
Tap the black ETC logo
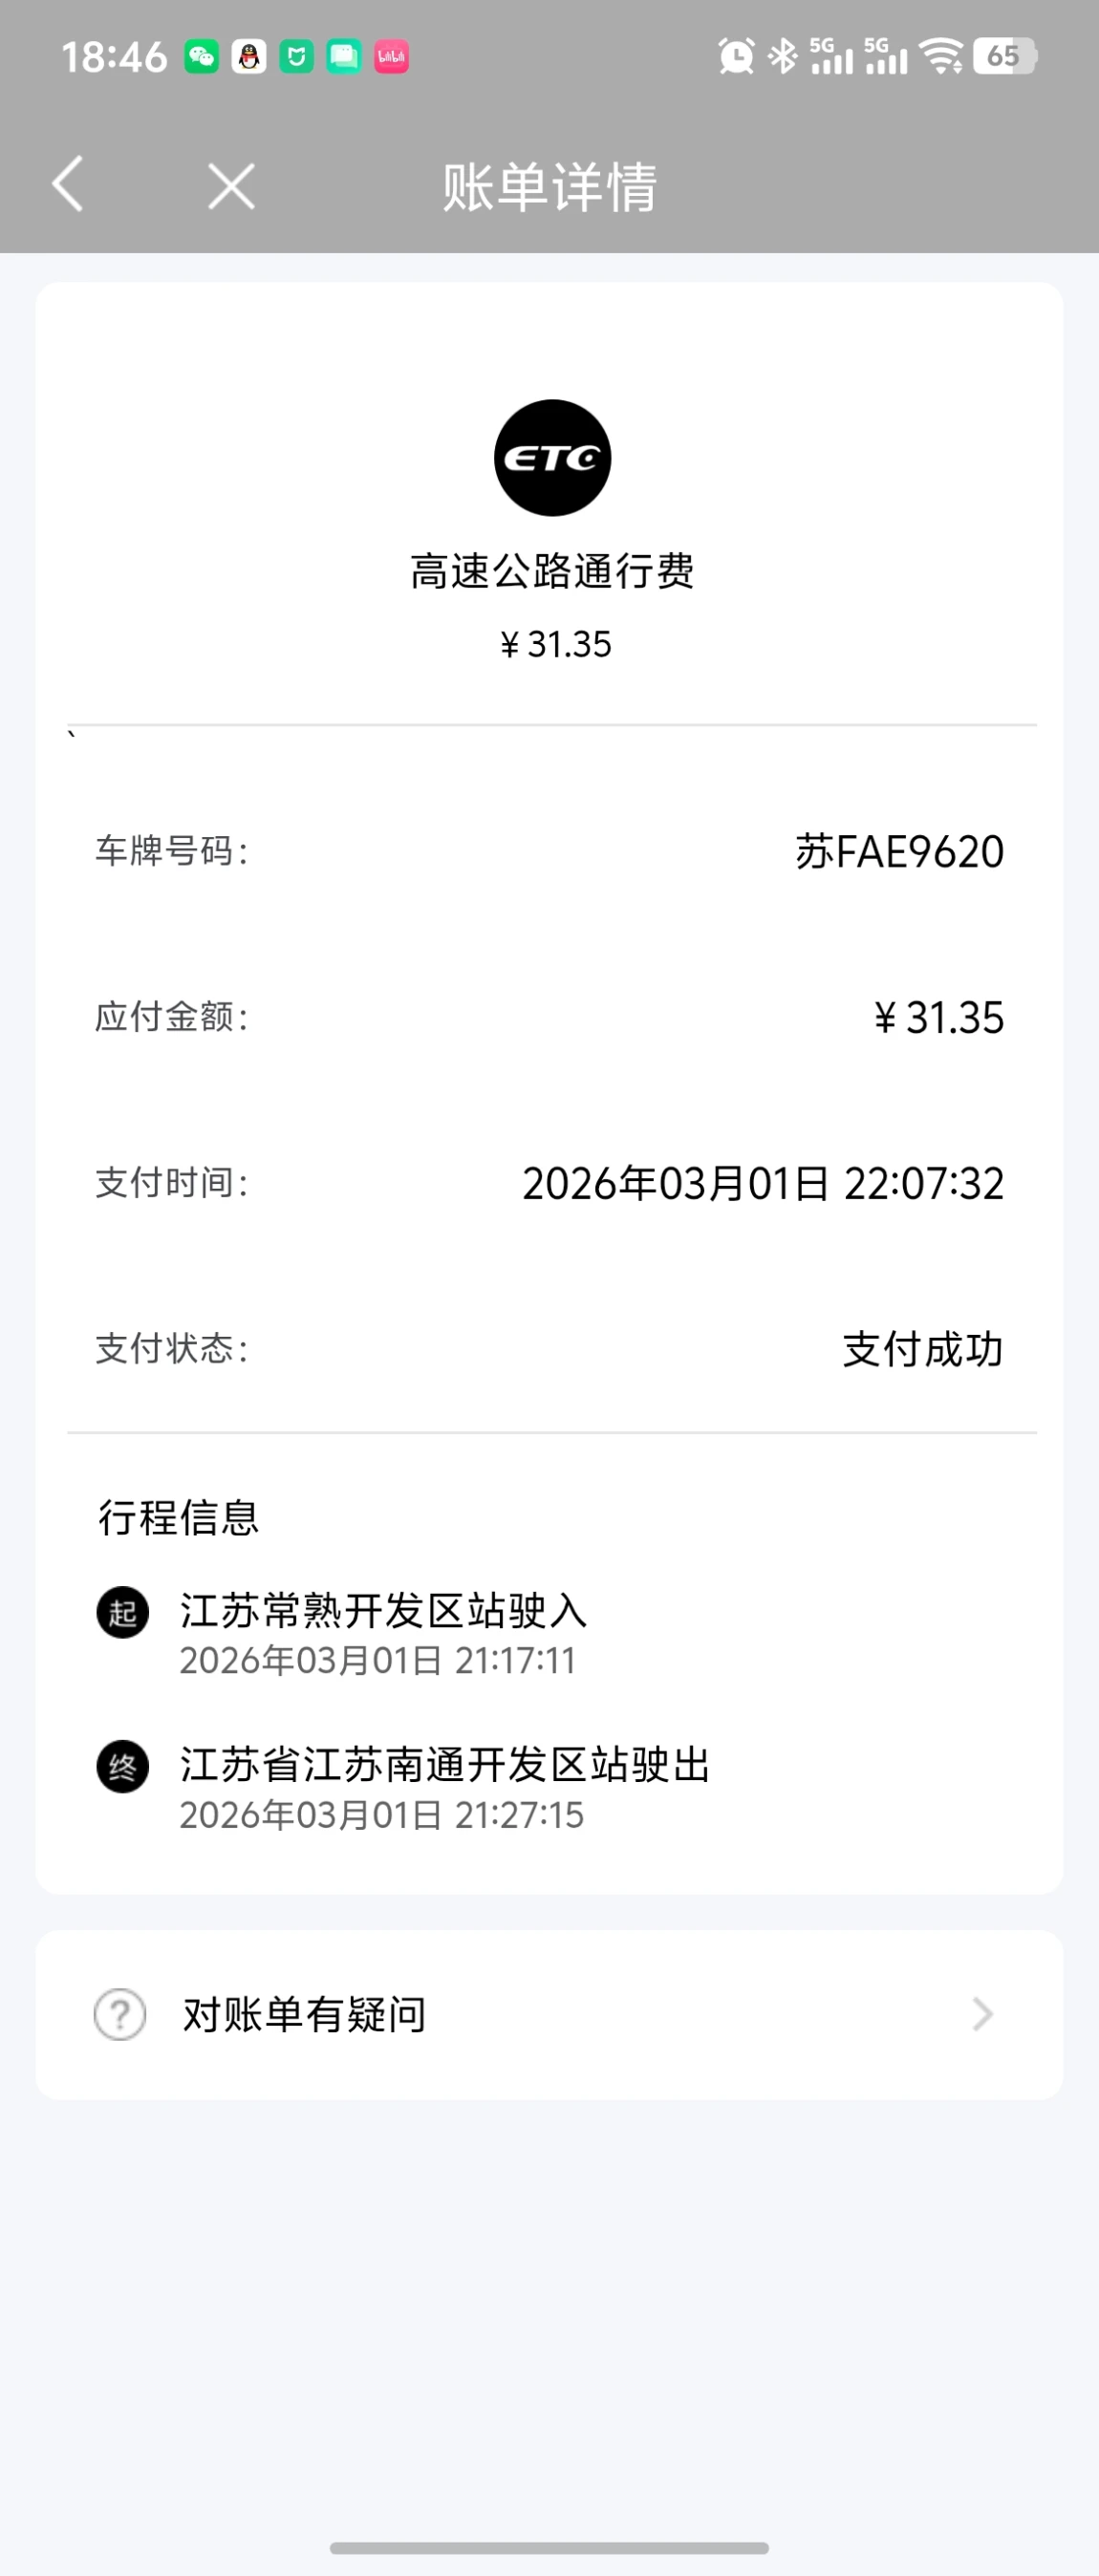552,458
